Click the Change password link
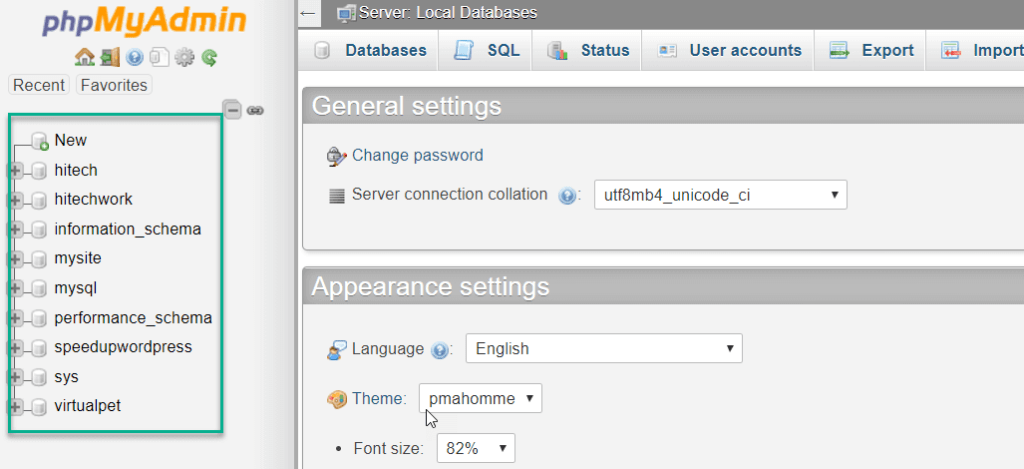The width and height of the screenshot is (1024, 469). [417, 155]
